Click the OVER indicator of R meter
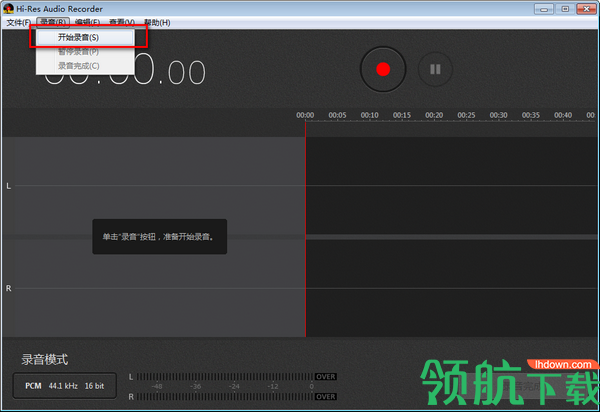 pyautogui.click(x=326, y=397)
